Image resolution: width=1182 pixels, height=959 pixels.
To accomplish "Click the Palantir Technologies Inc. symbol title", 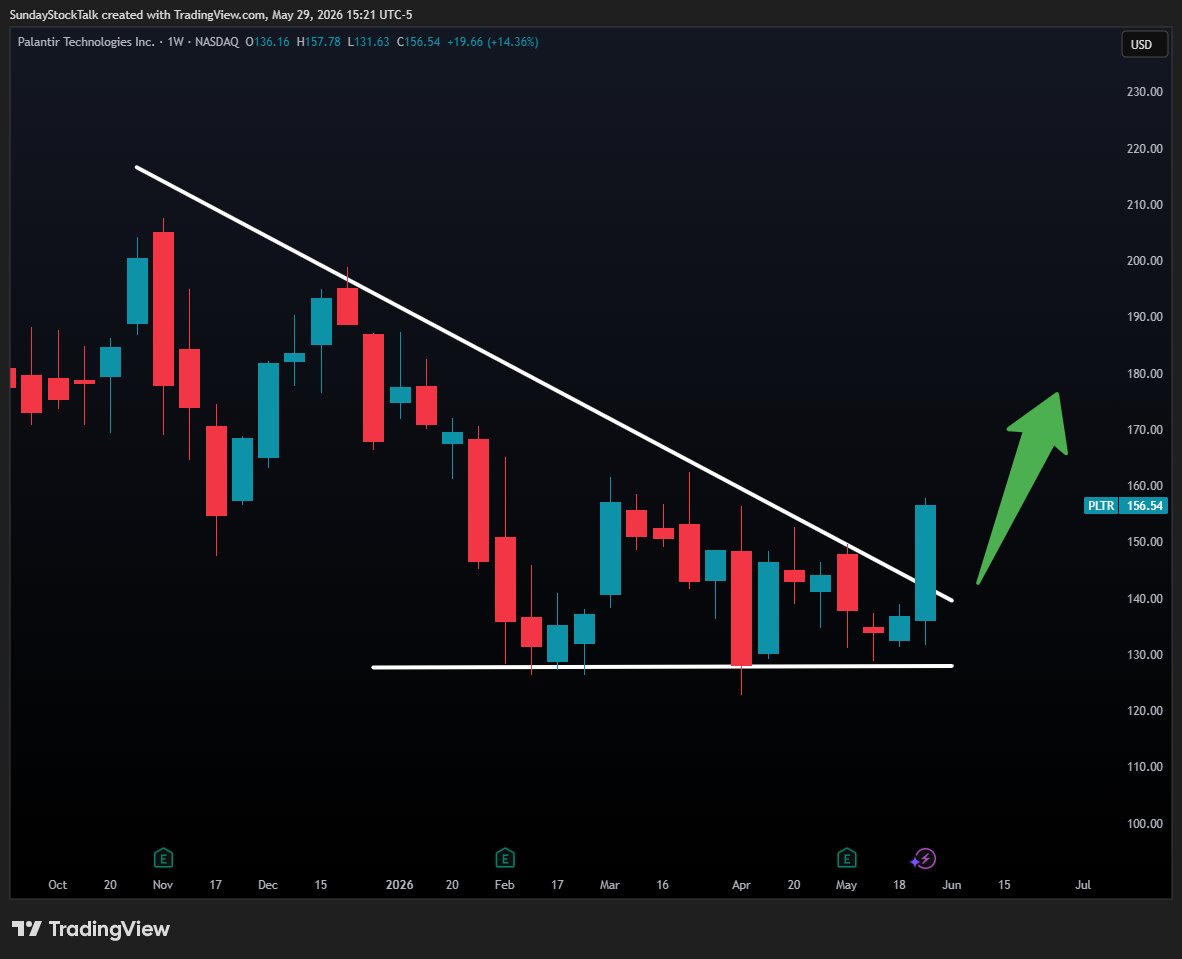I will pyautogui.click(x=86, y=42).
